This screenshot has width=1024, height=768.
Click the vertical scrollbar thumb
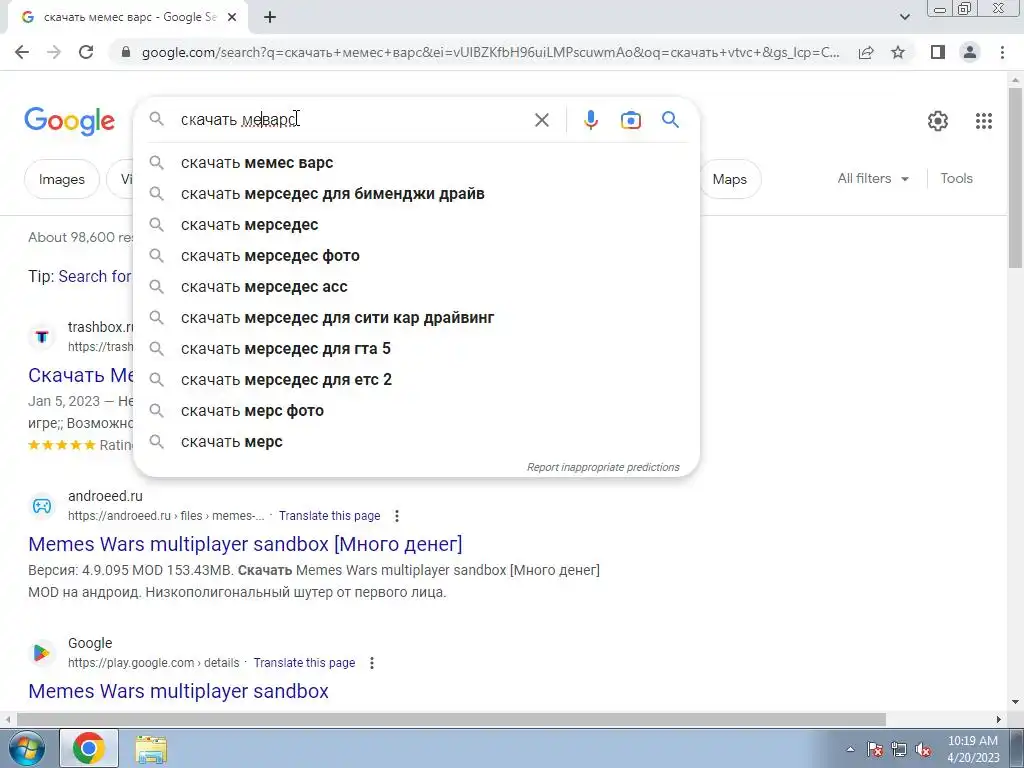point(1015,176)
